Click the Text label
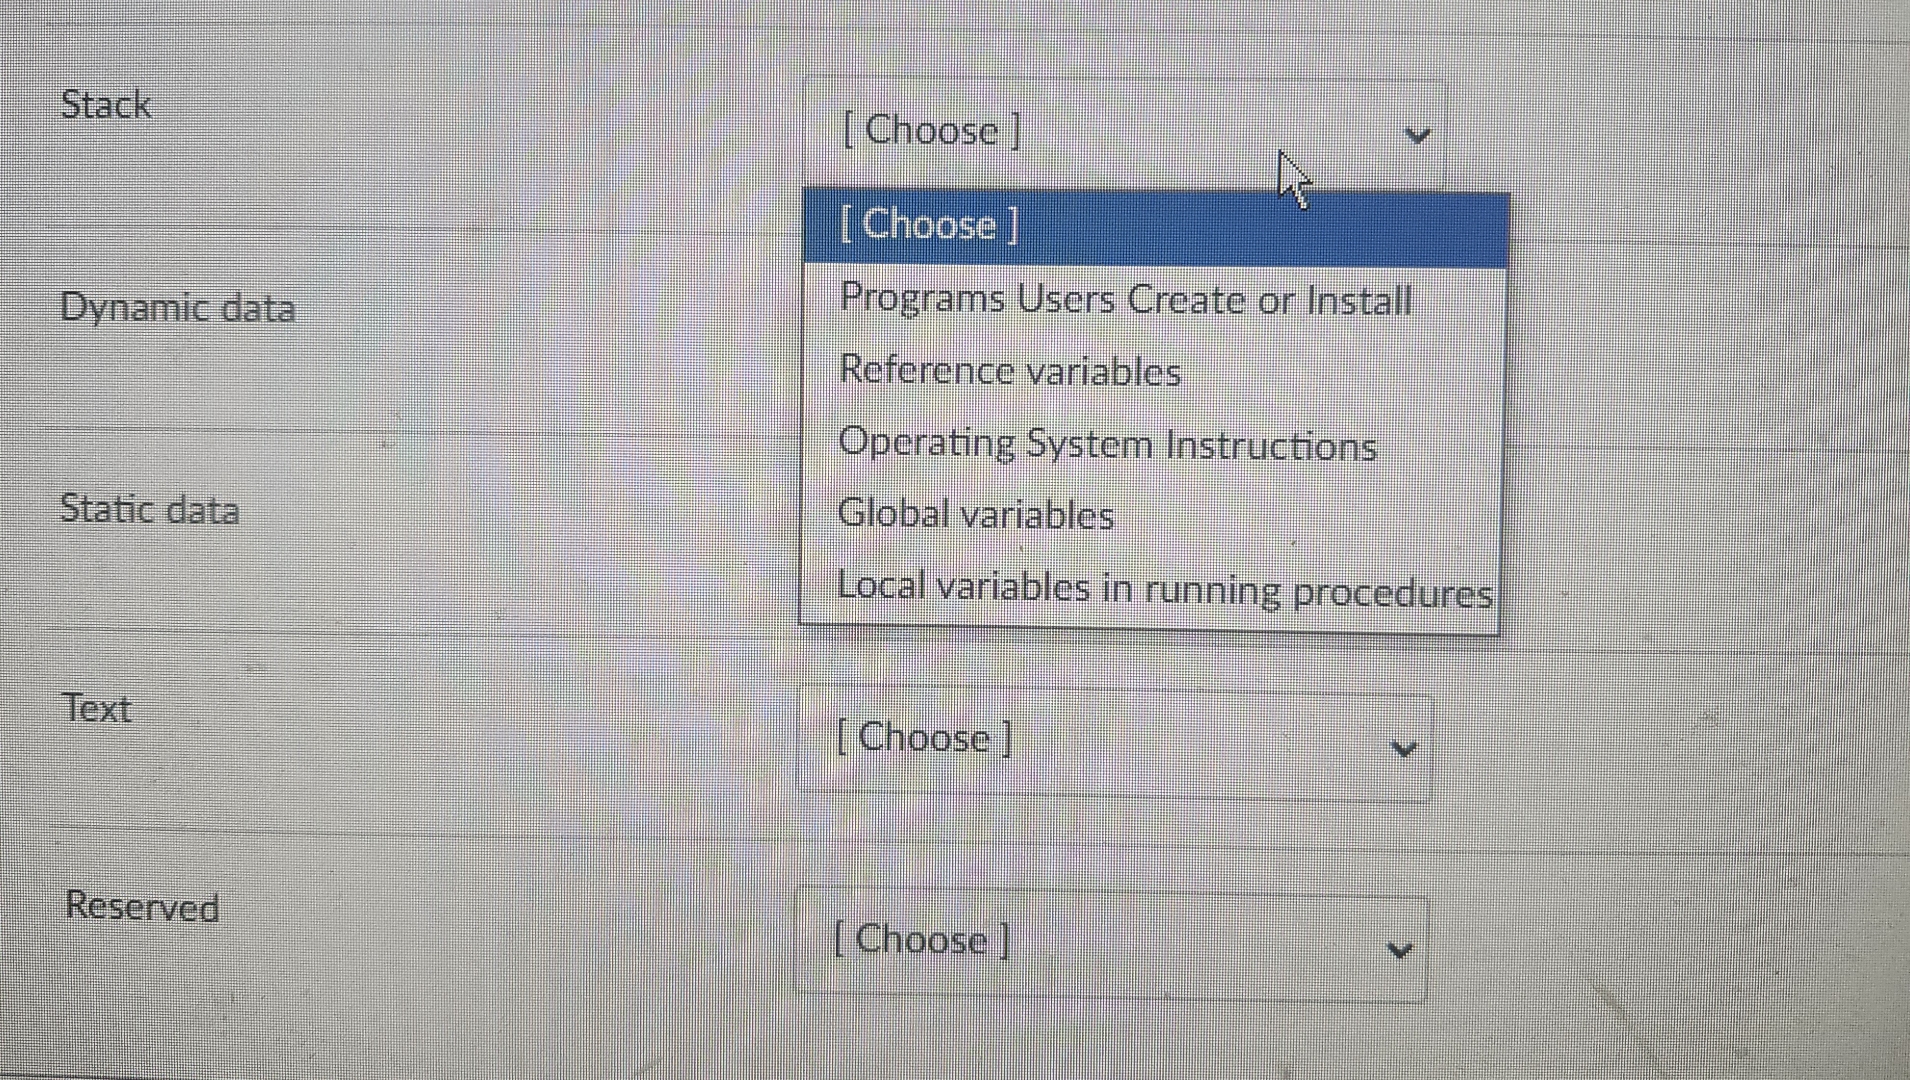This screenshot has width=1910, height=1080. (x=97, y=708)
